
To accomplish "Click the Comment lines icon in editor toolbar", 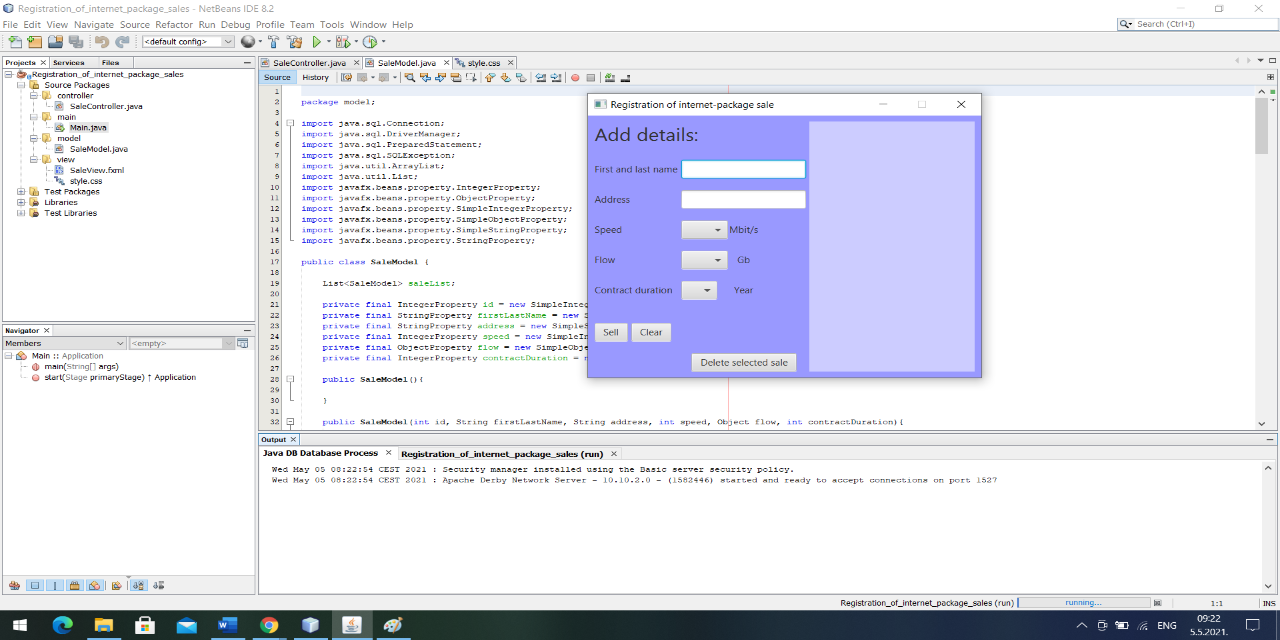I will tap(609, 77).
